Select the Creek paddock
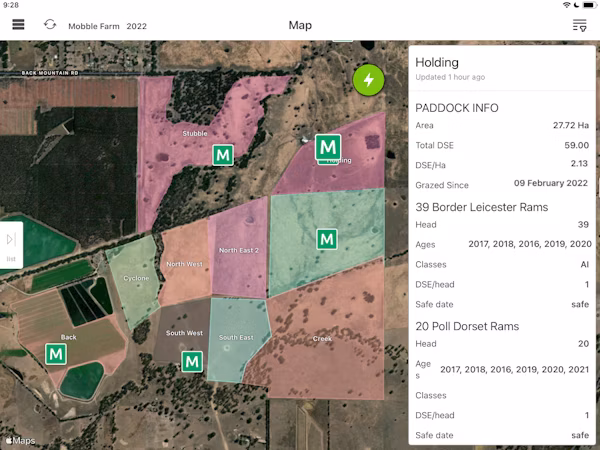This screenshot has width=600, height=450. pyautogui.click(x=322, y=339)
